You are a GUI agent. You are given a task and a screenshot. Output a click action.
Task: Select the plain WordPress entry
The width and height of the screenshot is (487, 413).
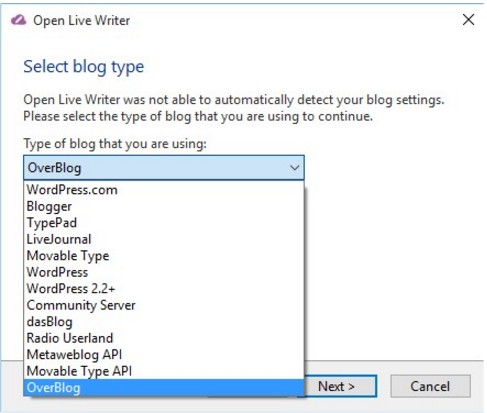[164, 272]
